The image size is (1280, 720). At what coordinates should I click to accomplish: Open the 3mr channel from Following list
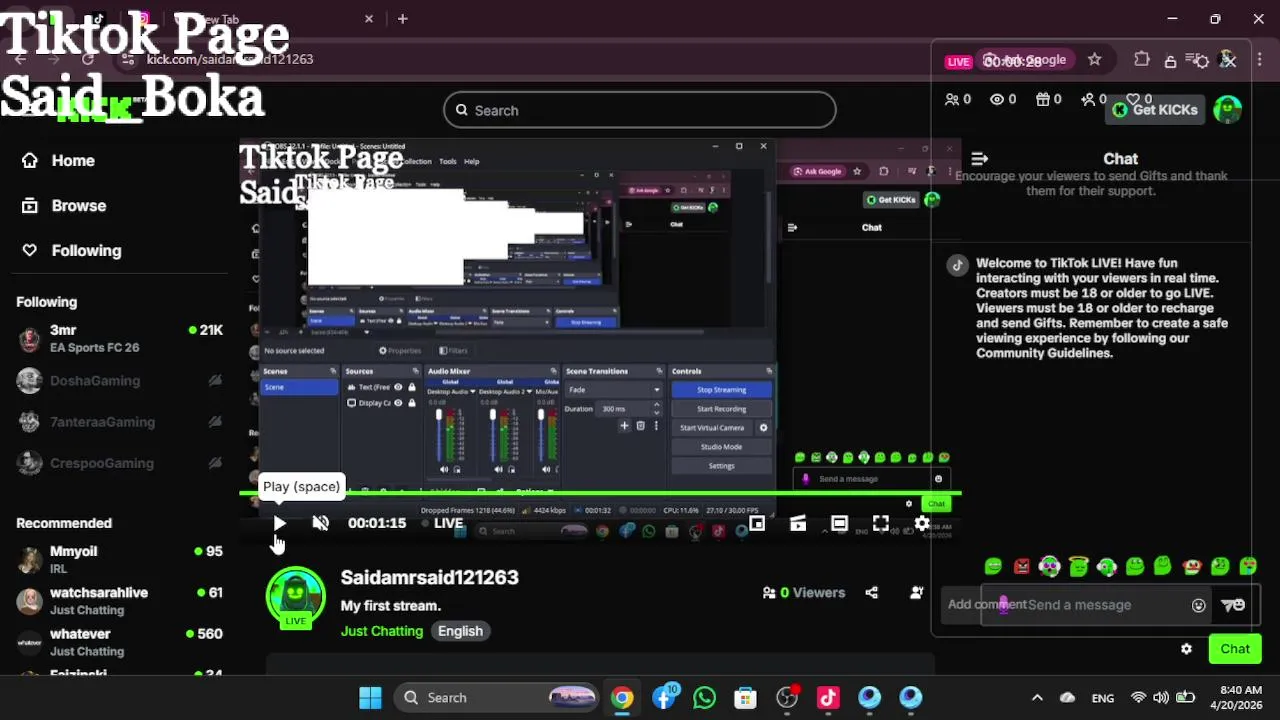pyautogui.click(x=120, y=339)
